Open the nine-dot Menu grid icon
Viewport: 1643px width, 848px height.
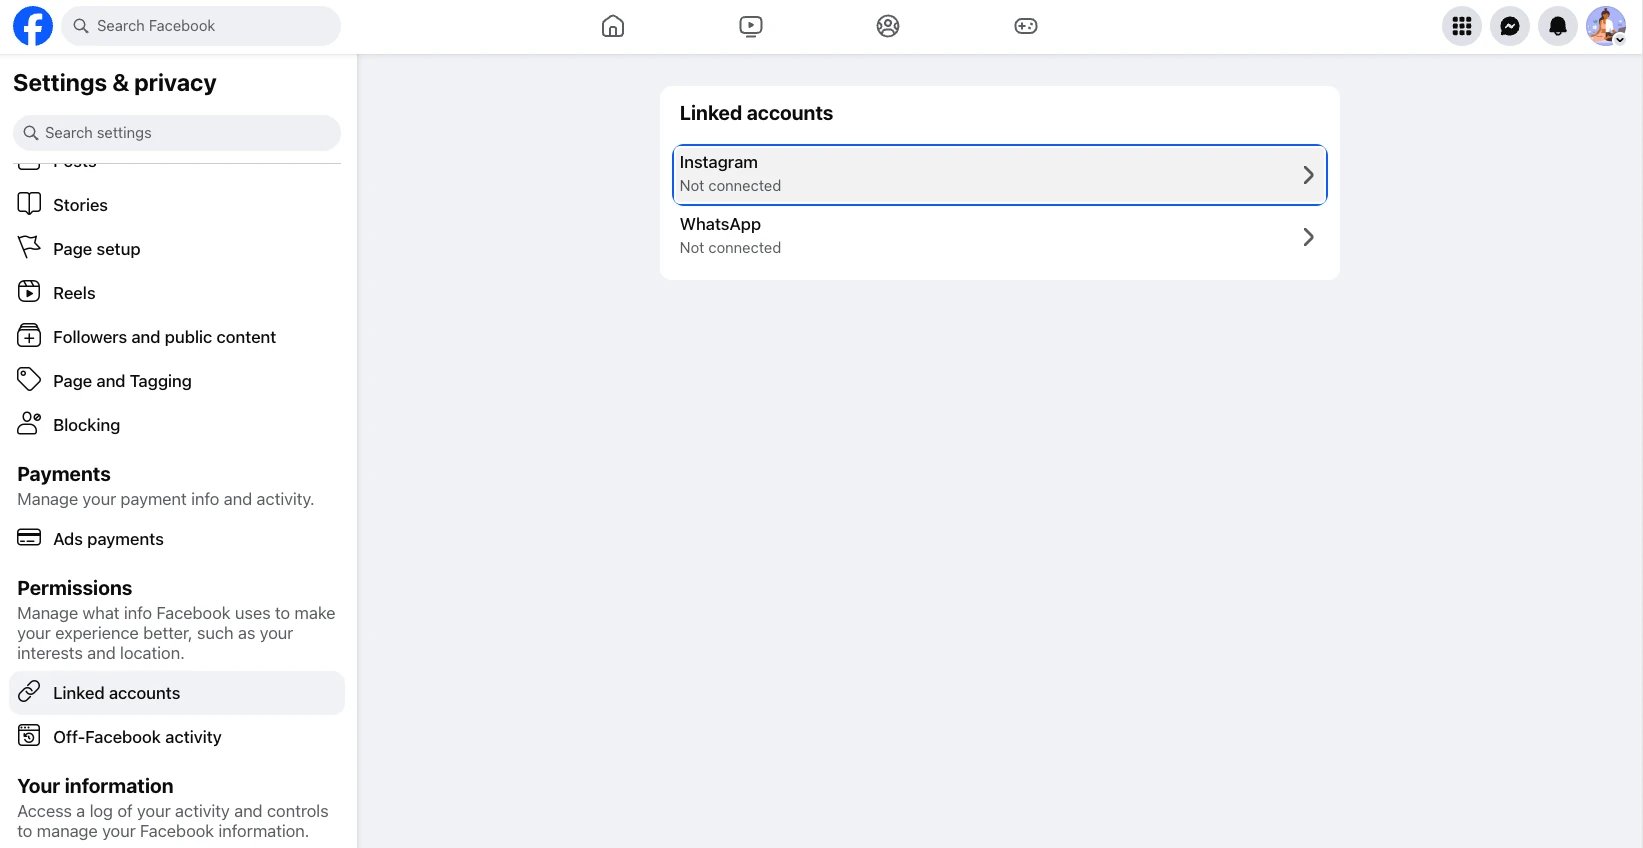pyautogui.click(x=1462, y=26)
